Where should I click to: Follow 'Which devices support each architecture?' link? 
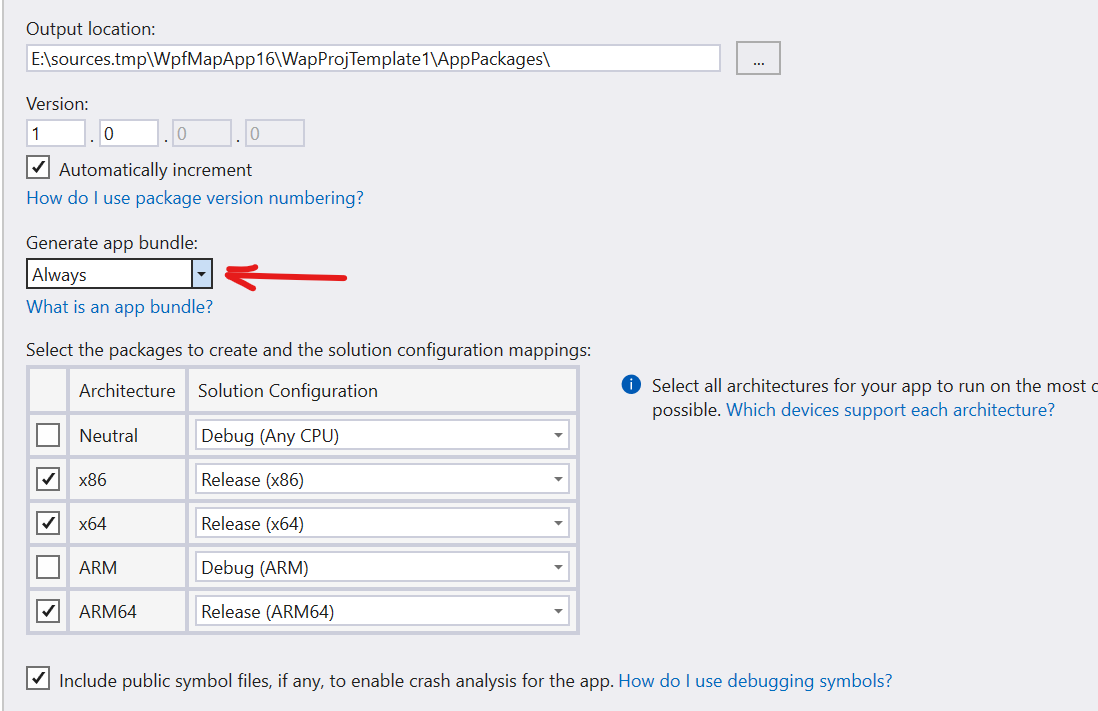coord(890,410)
